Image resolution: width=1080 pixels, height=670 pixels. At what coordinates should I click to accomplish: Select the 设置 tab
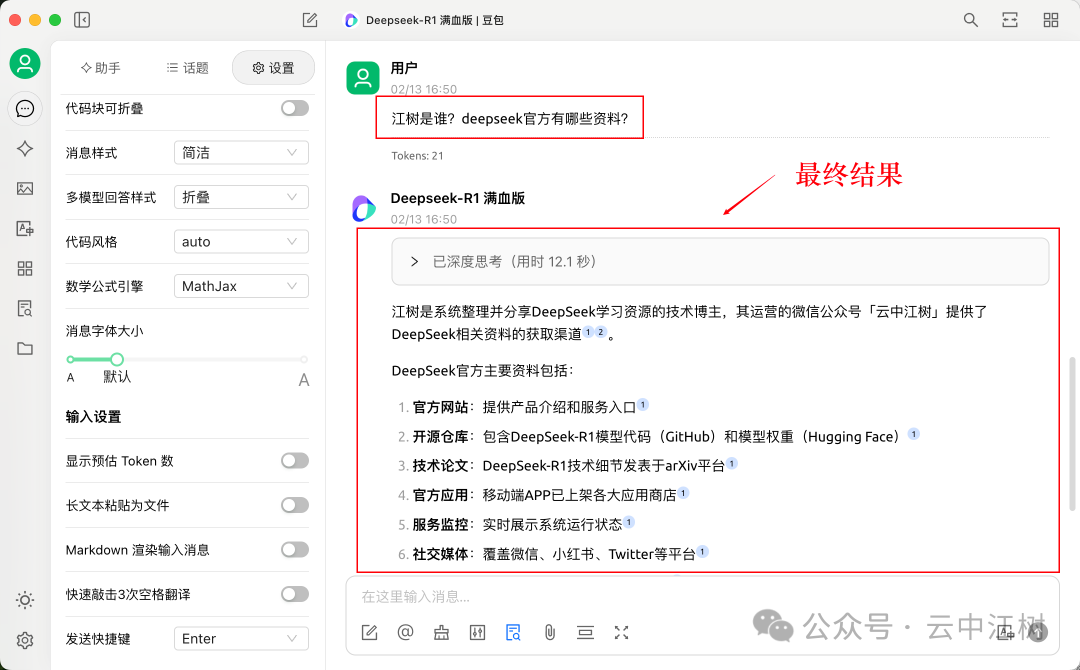pyautogui.click(x=273, y=67)
